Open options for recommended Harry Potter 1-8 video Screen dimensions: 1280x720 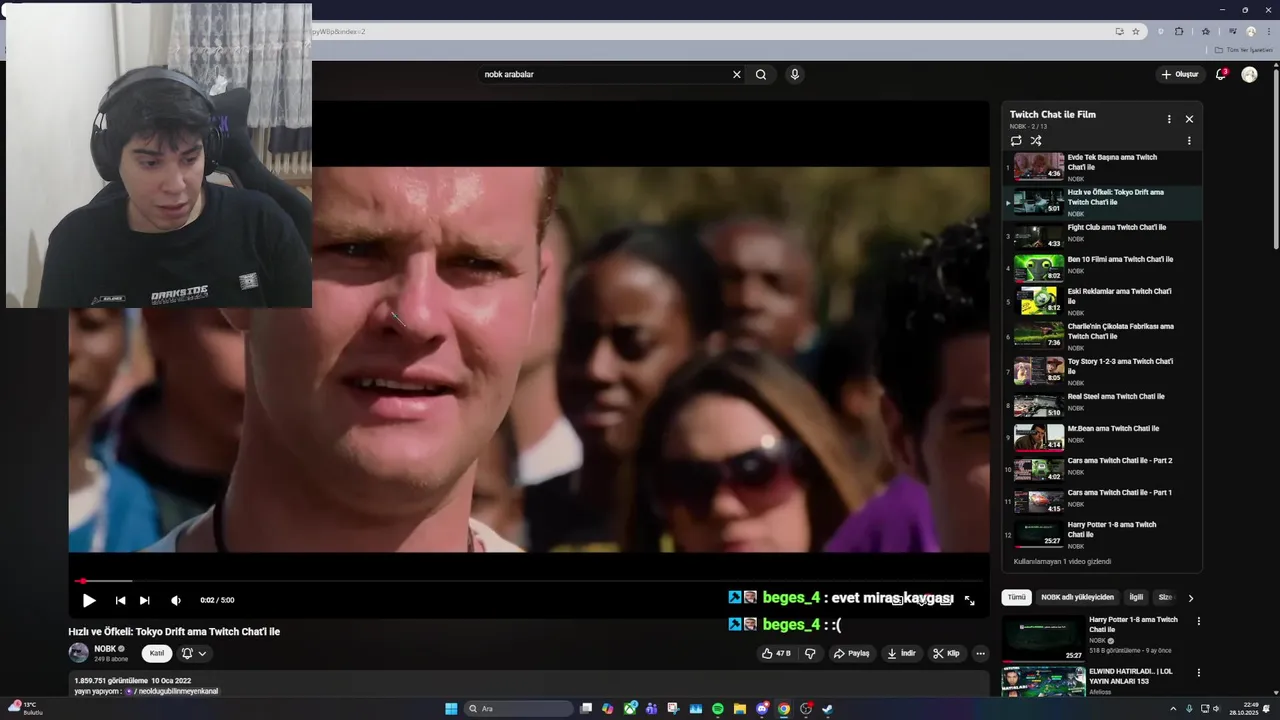click(1199, 621)
